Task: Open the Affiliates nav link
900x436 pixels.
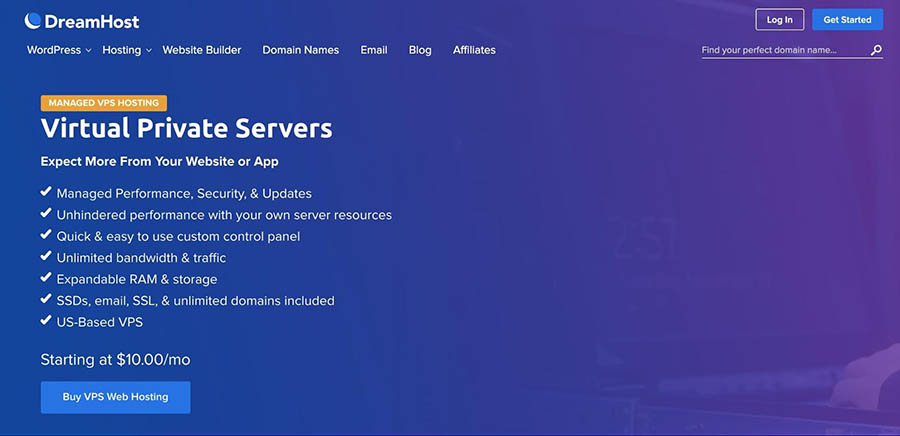Action: point(474,50)
